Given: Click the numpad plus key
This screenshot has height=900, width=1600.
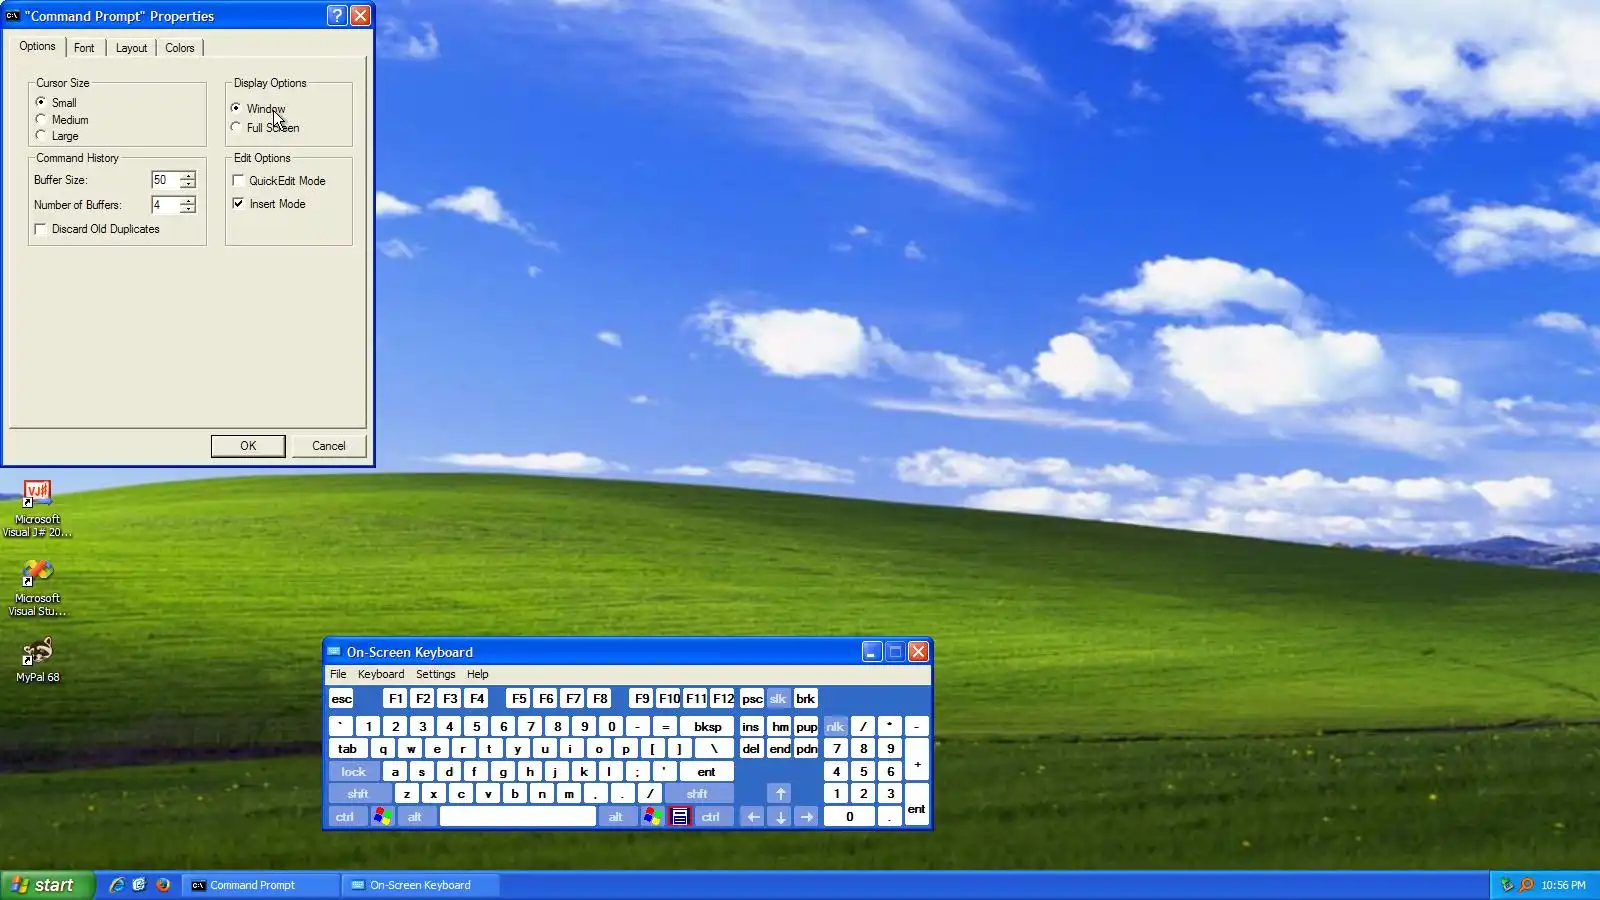Looking at the screenshot, I should coord(917,764).
